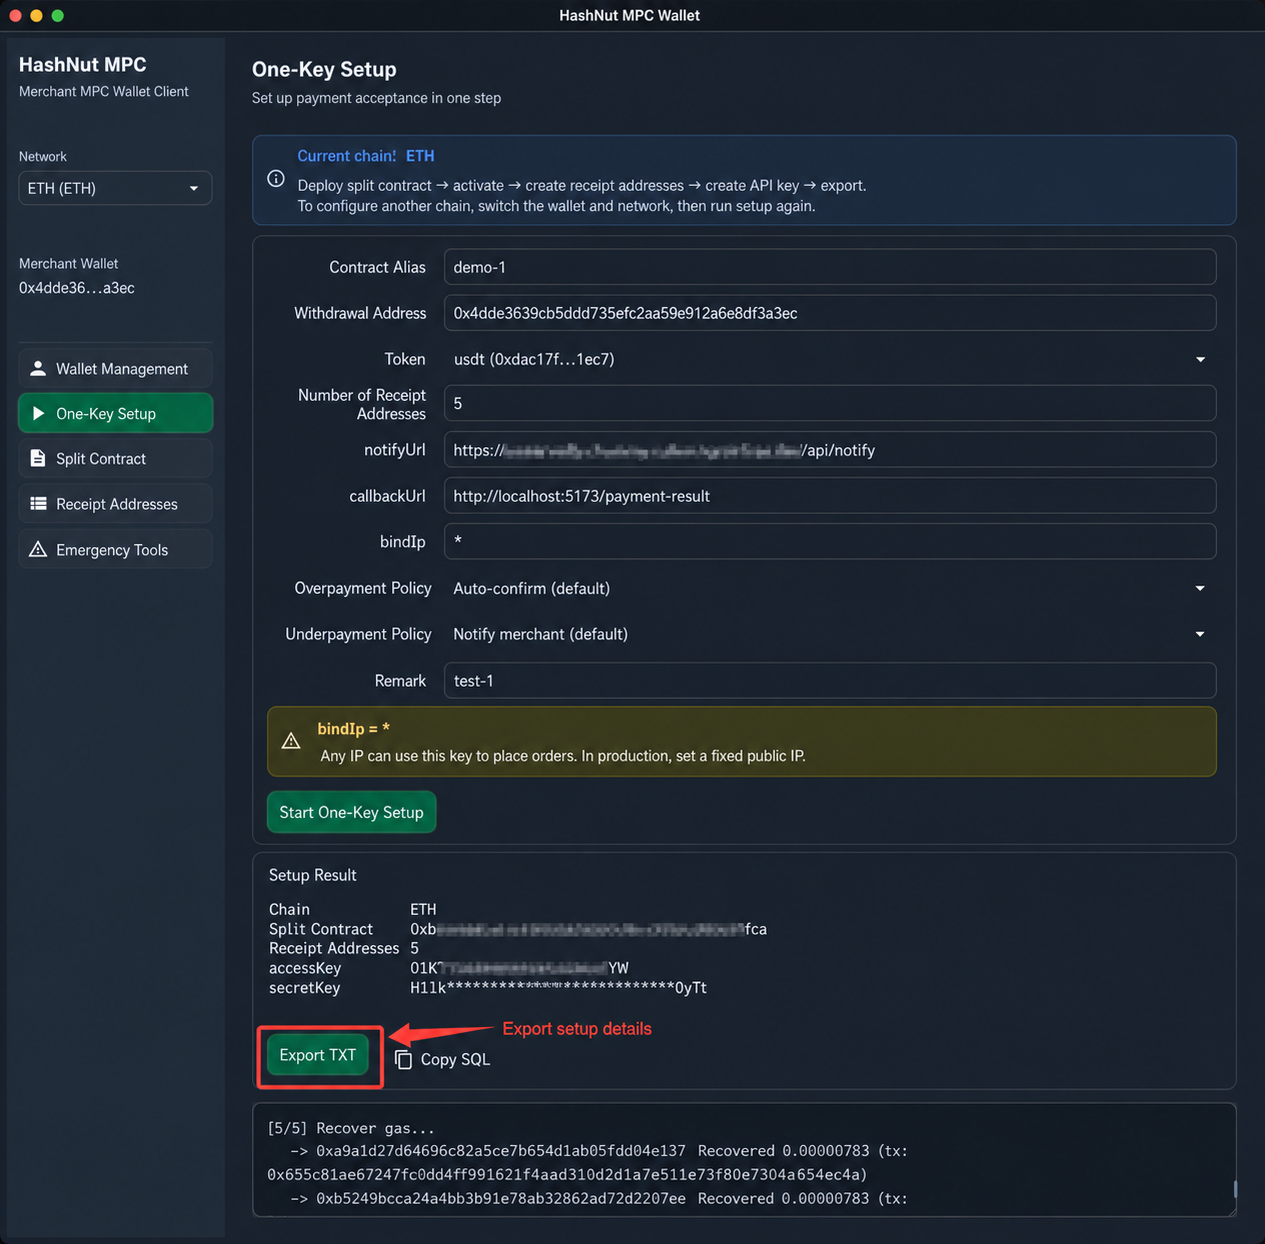Click the document icon beside Split Contract
Image resolution: width=1265 pixels, height=1244 pixels.
[38, 459]
